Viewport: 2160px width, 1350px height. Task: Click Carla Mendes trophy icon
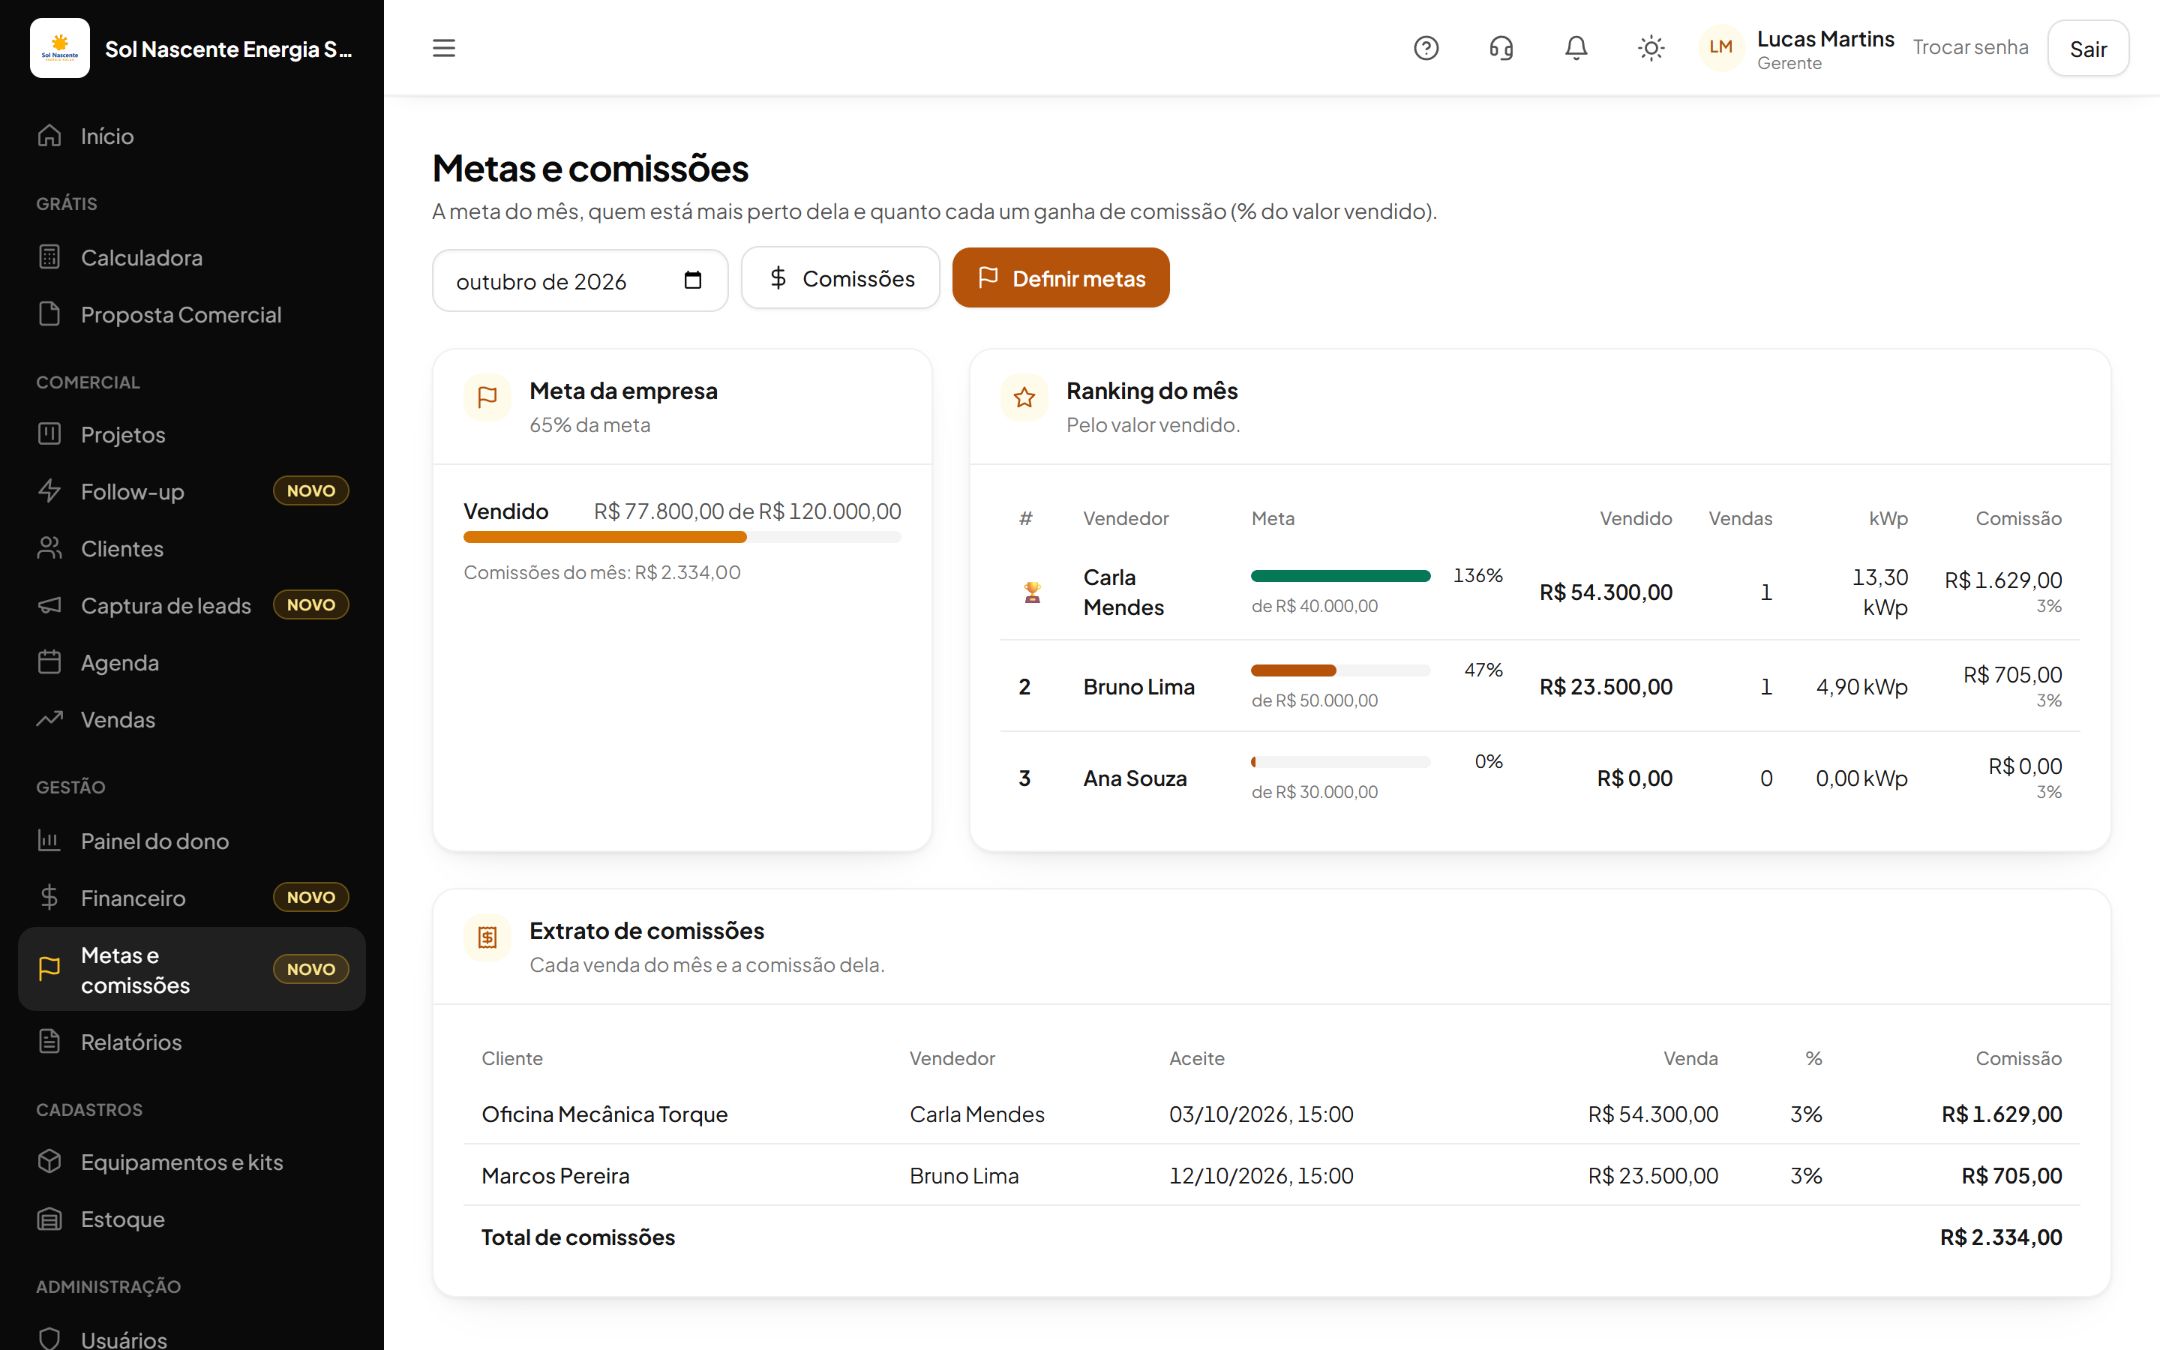[x=1032, y=592]
